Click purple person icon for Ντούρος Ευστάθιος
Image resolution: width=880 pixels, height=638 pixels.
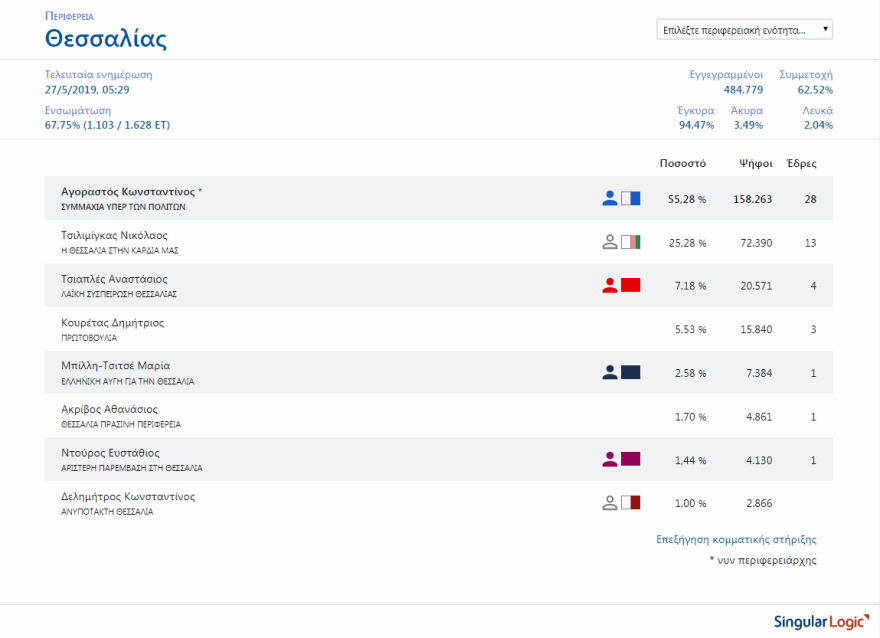pos(610,460)
